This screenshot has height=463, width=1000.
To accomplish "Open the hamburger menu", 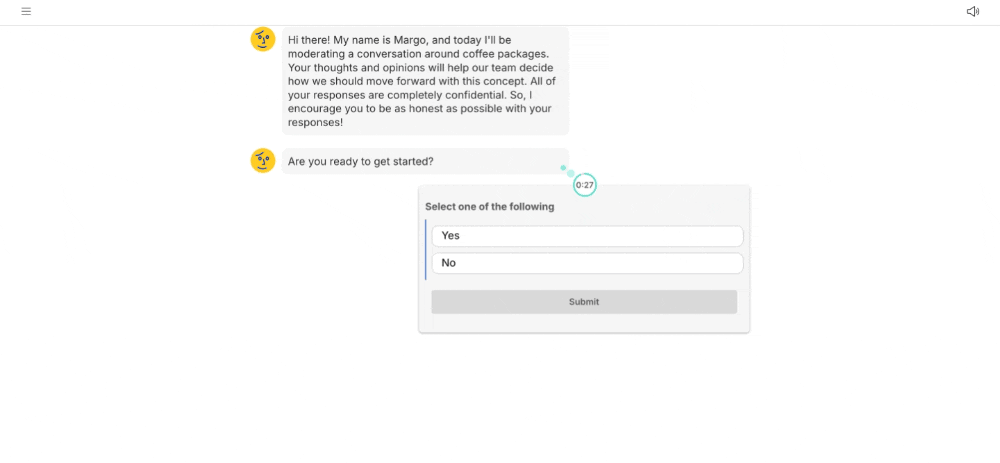I will click(x=26, y=12).
